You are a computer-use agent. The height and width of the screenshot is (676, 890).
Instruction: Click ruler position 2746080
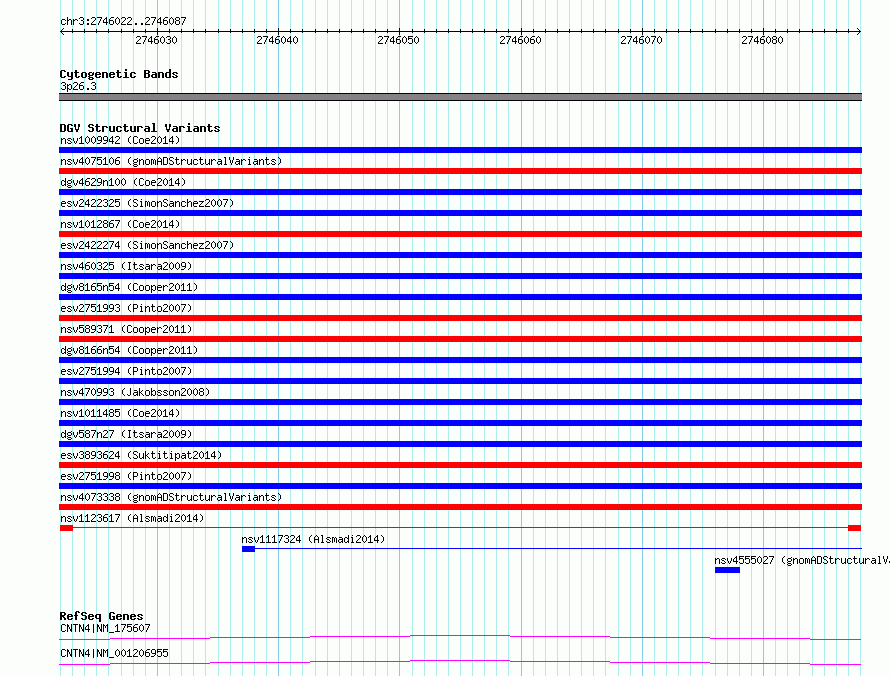(x=762, y=40)
